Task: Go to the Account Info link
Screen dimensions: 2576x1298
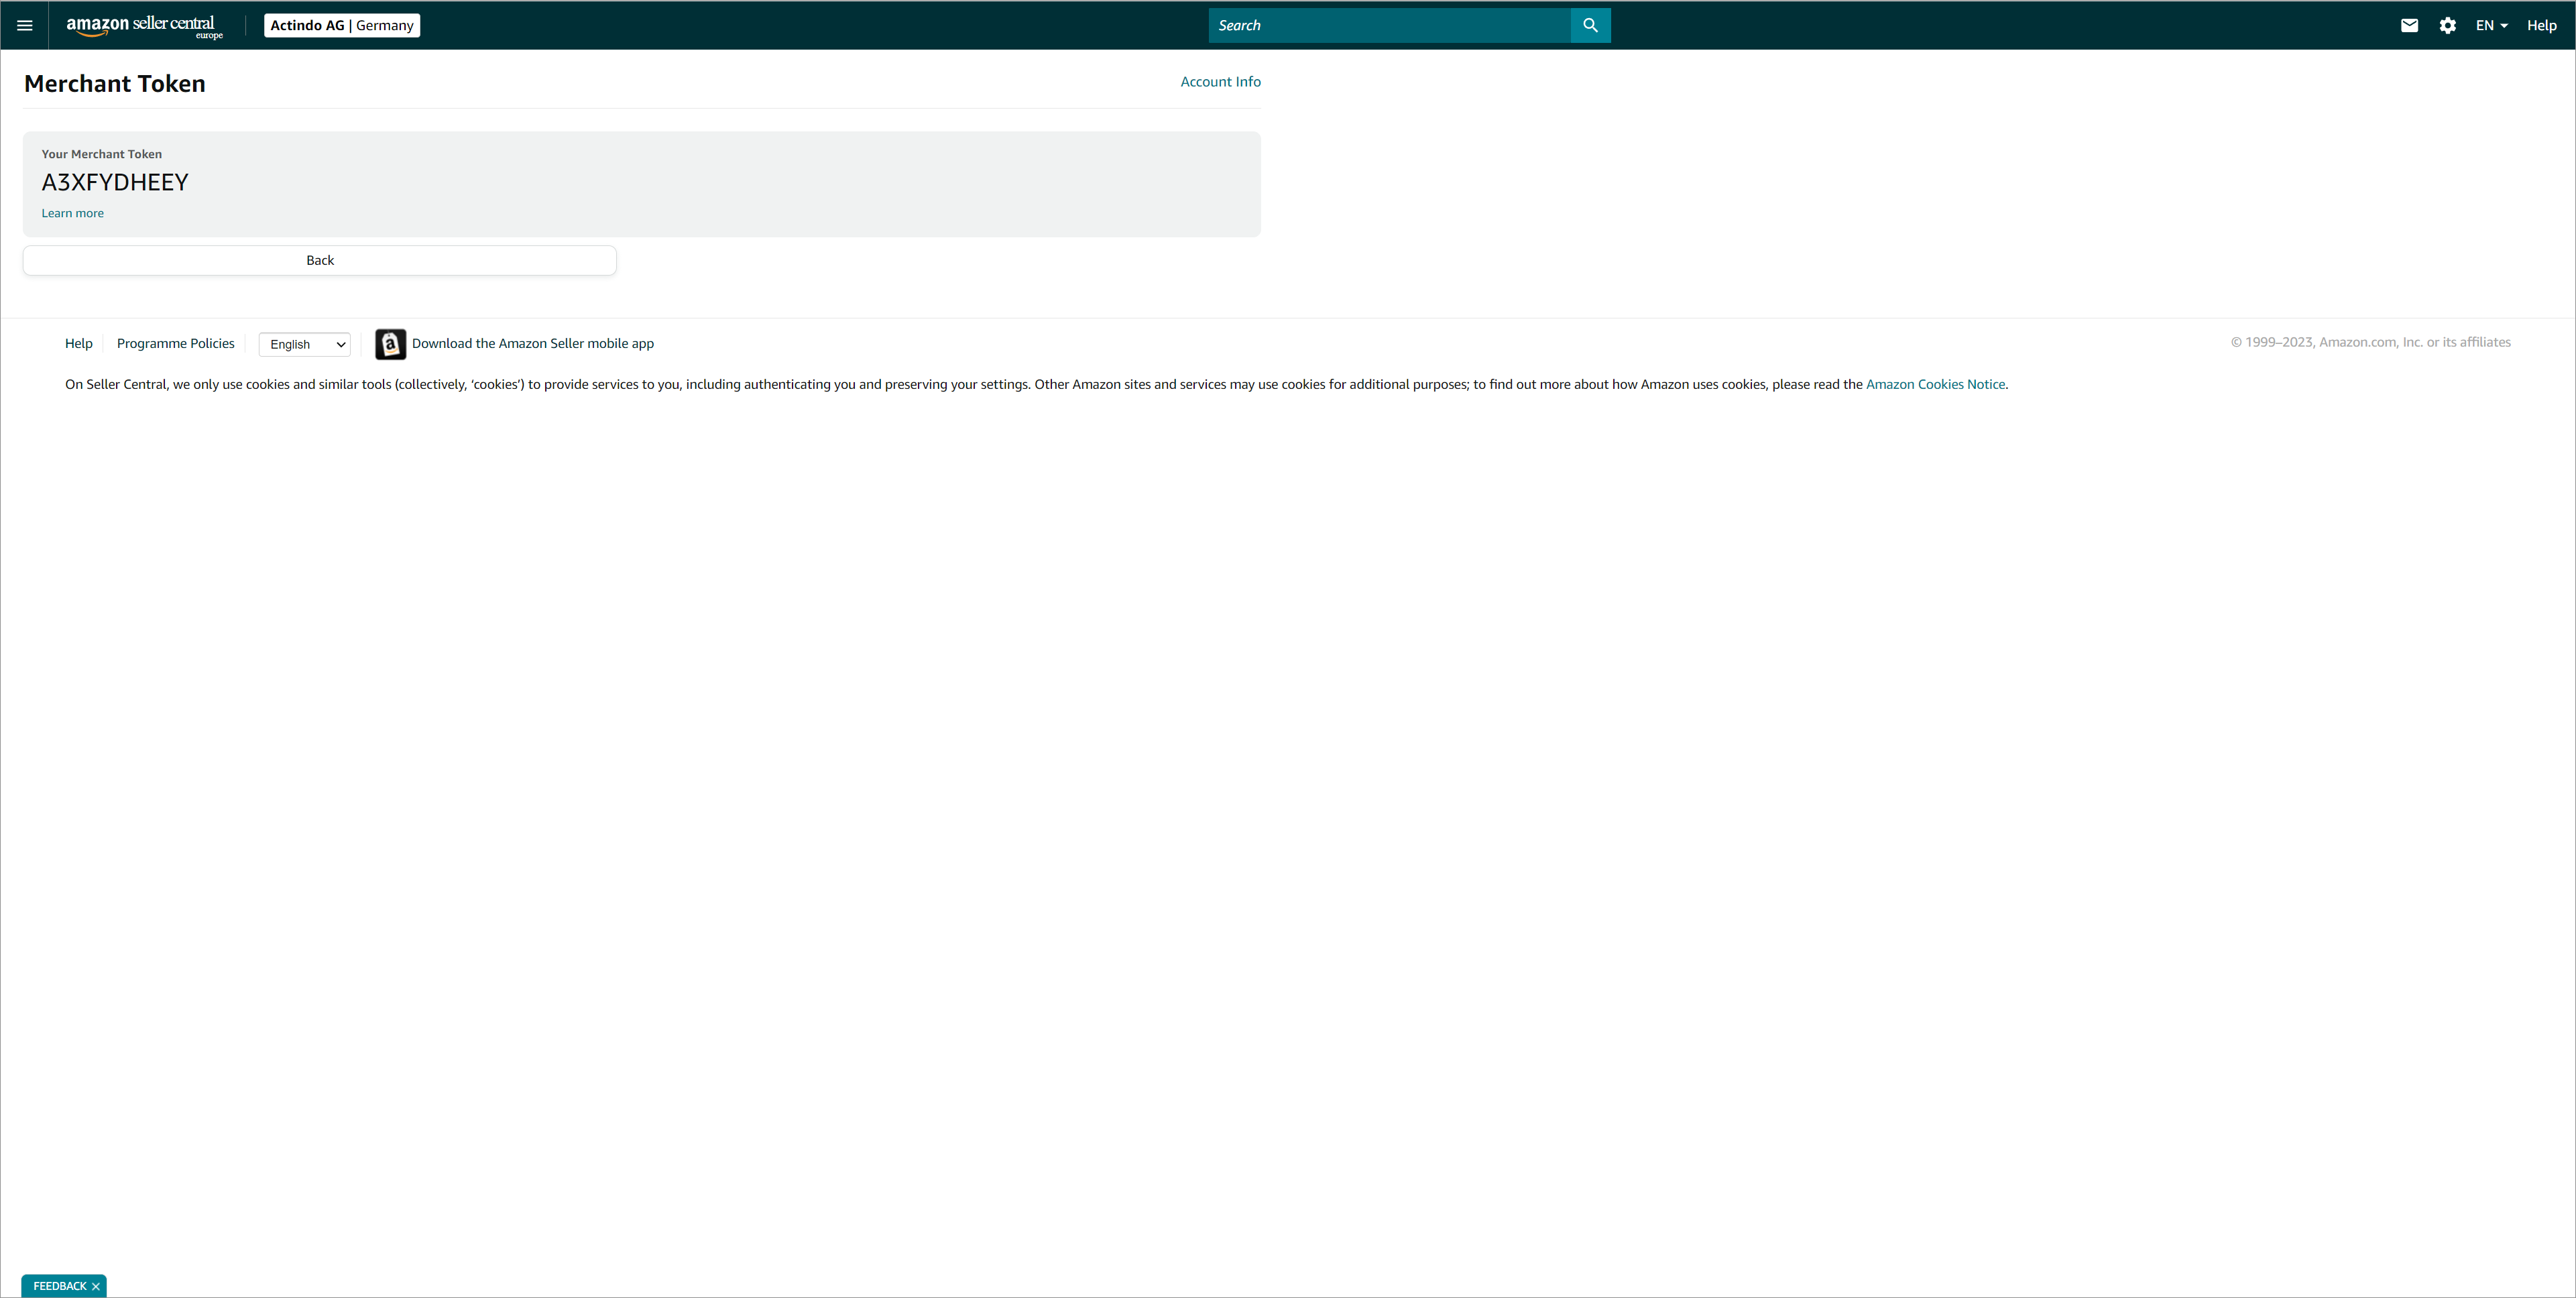Action: click(x=1220, y=82)
